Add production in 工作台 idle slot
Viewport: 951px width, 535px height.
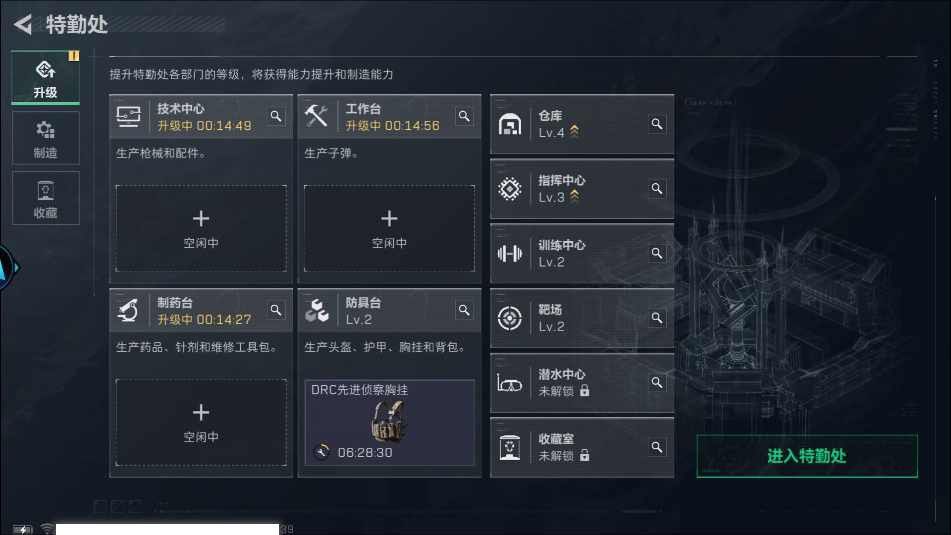tap(389, 228)
